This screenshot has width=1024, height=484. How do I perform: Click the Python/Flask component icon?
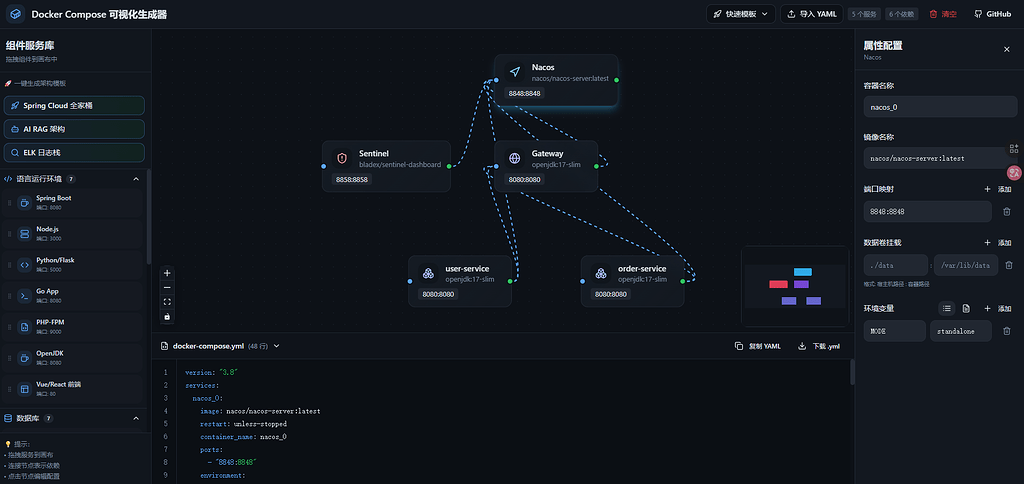24,265
